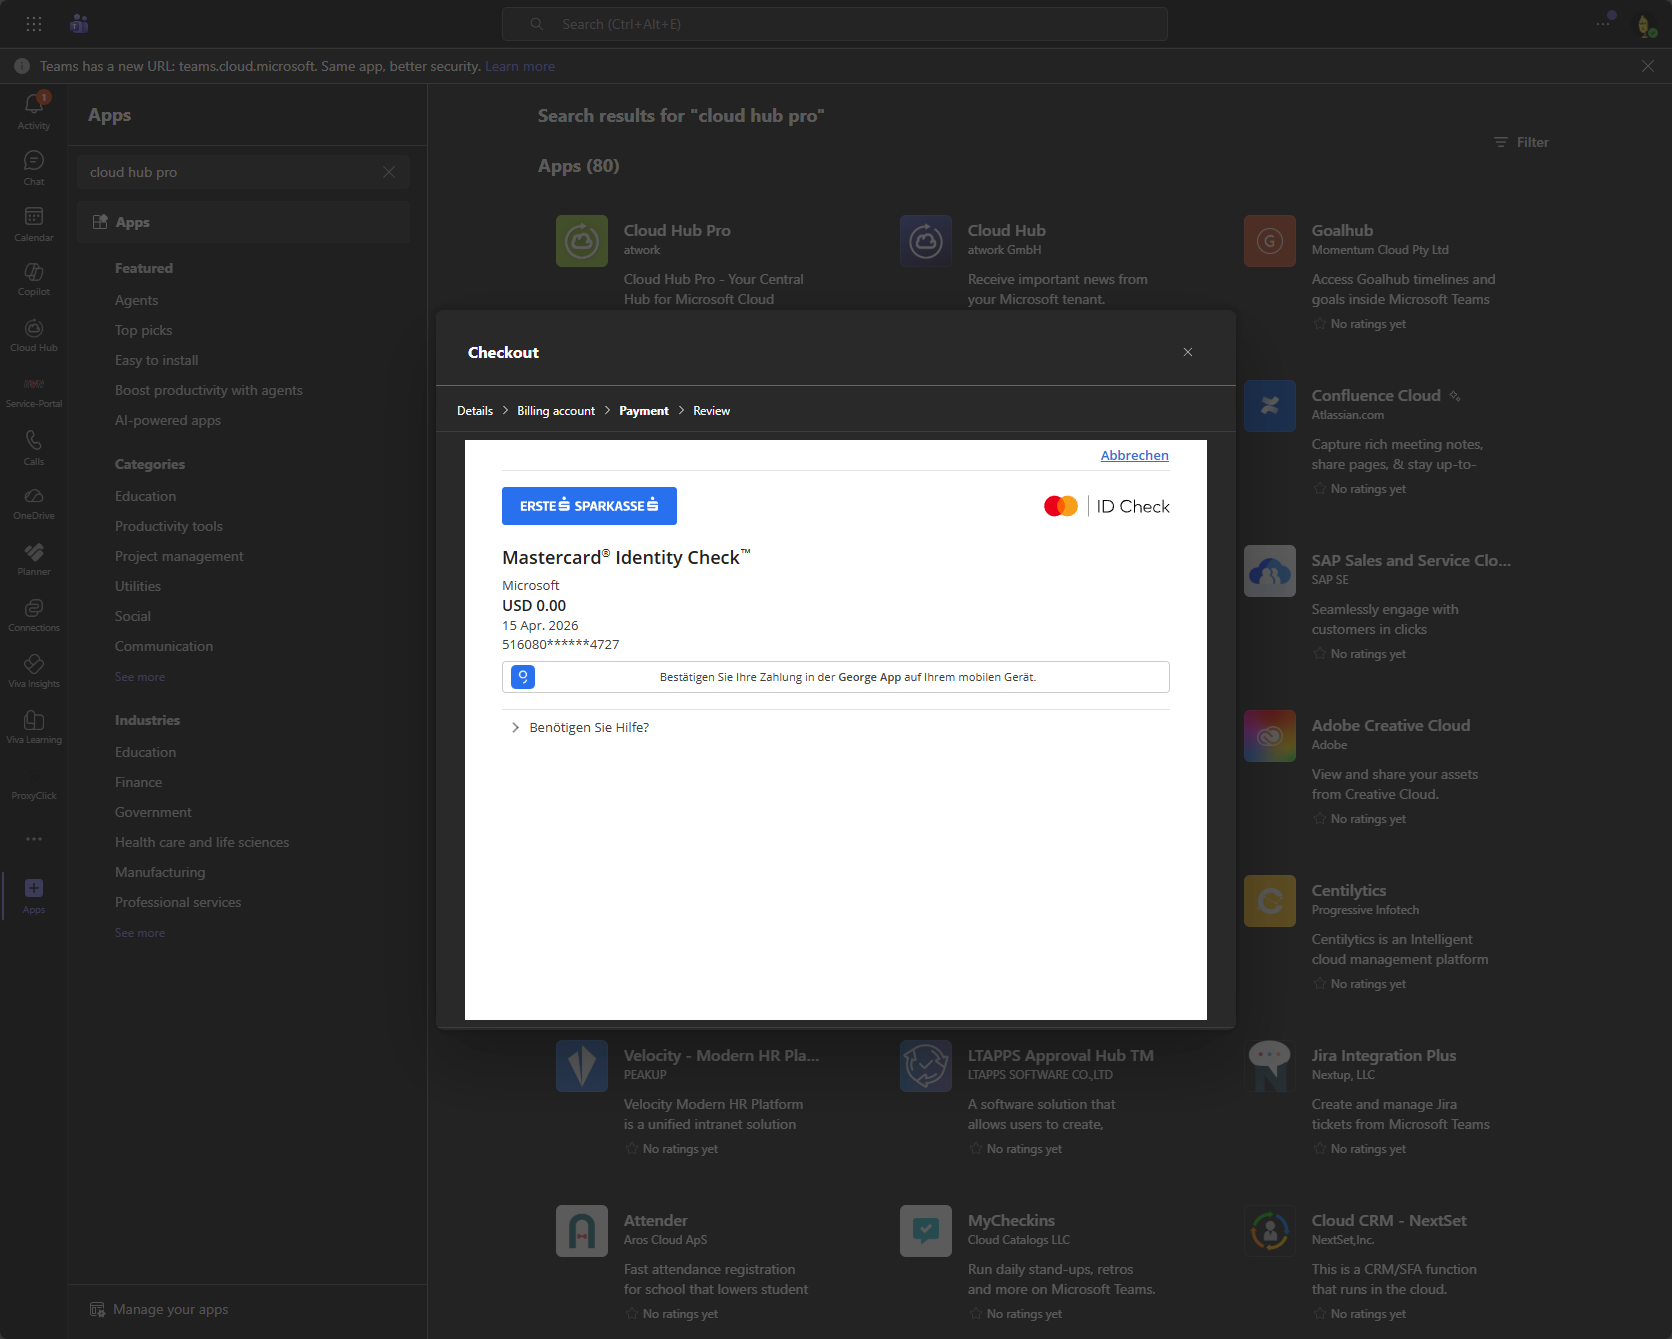Close the Checkout dialog
Image resolution: width=1672 pixels, height=1339 pixels.
1188,352
